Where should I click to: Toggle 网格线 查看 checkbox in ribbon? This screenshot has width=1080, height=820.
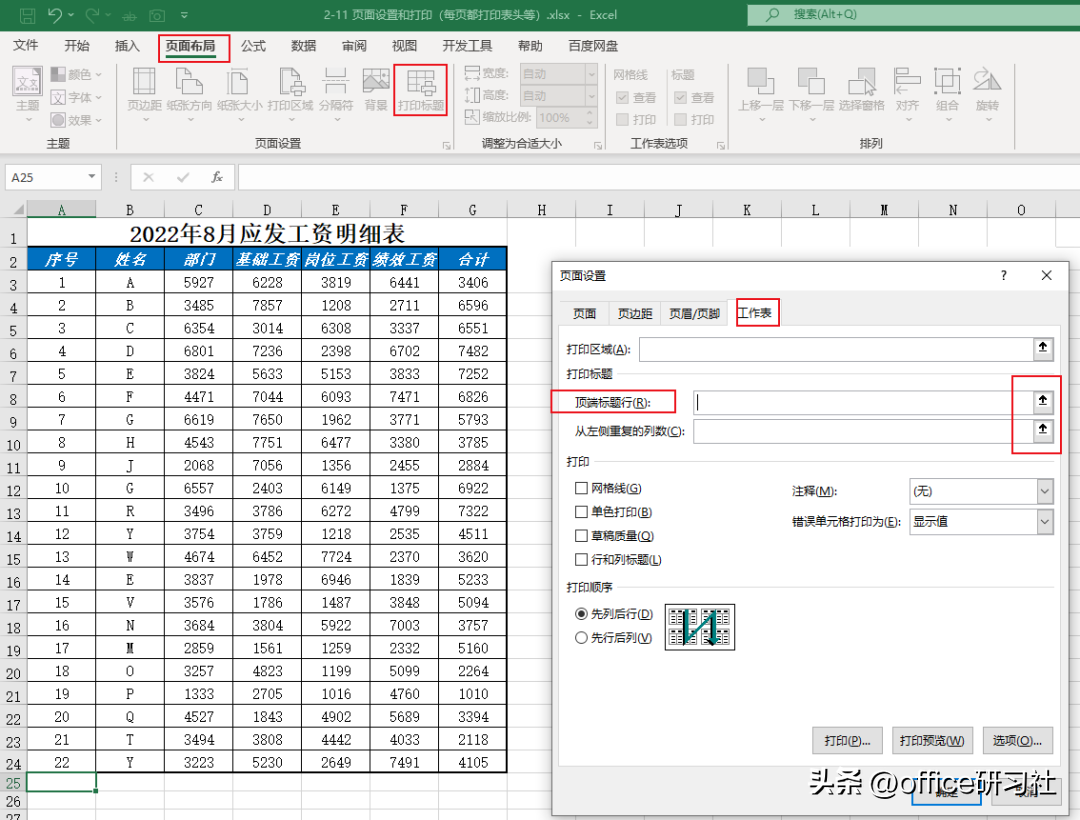coord(622,98)
